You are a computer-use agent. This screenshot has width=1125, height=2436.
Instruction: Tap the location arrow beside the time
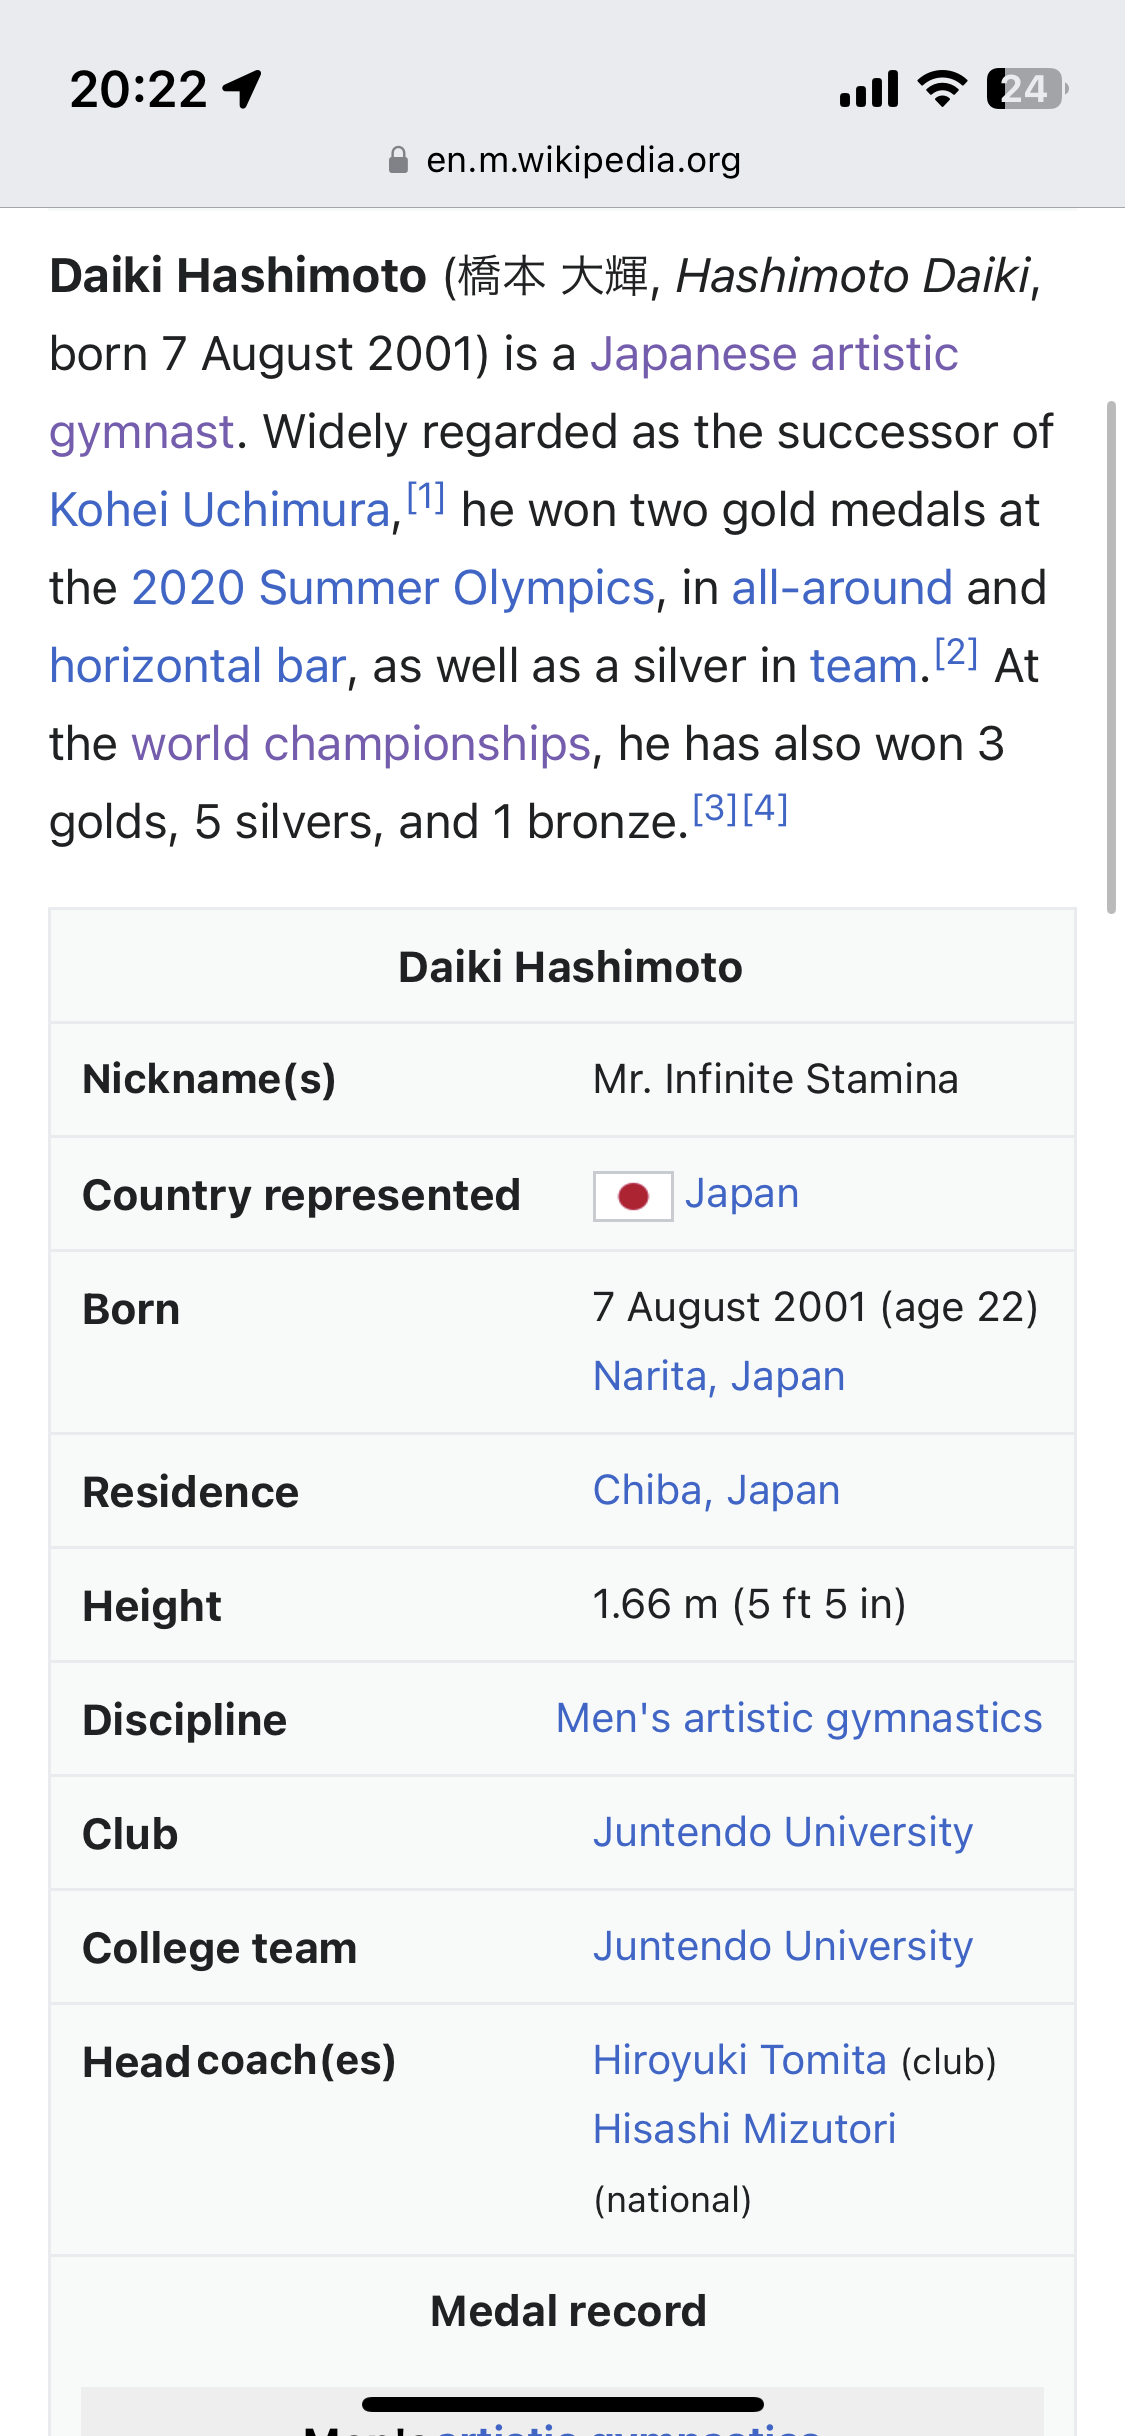click(x=242, y=89)
